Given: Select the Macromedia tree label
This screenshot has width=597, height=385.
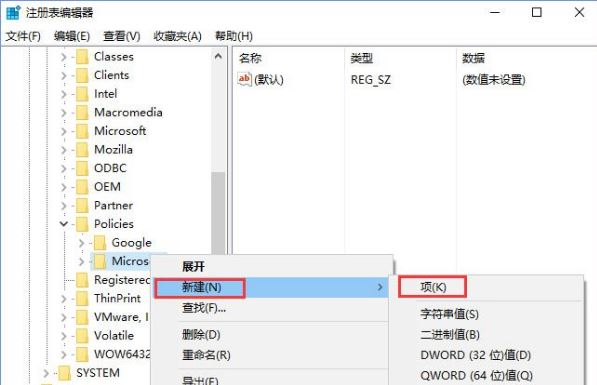Looking at the screenshot, I should coord(128,113).
